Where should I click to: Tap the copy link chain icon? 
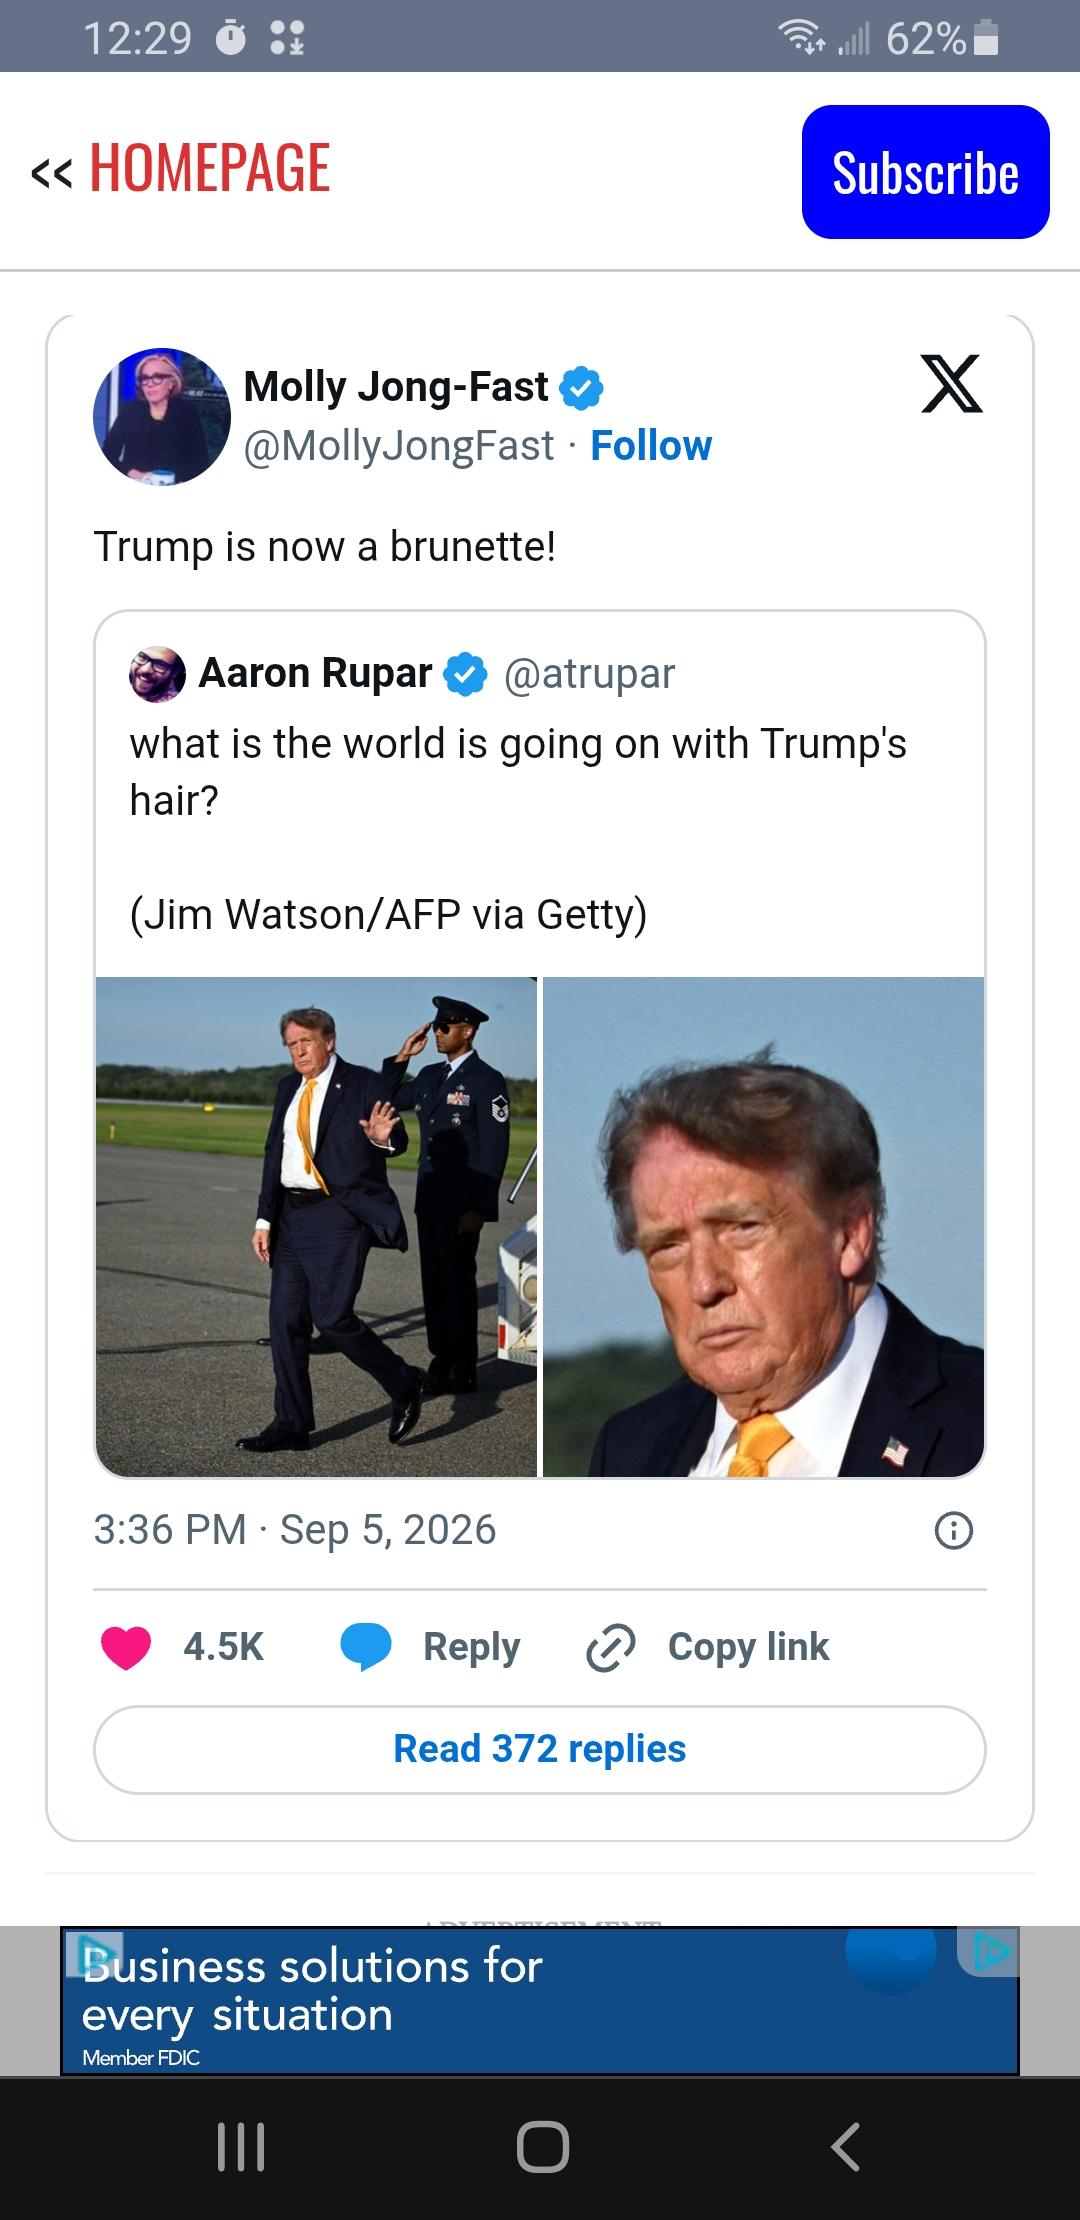(610, 1648)
